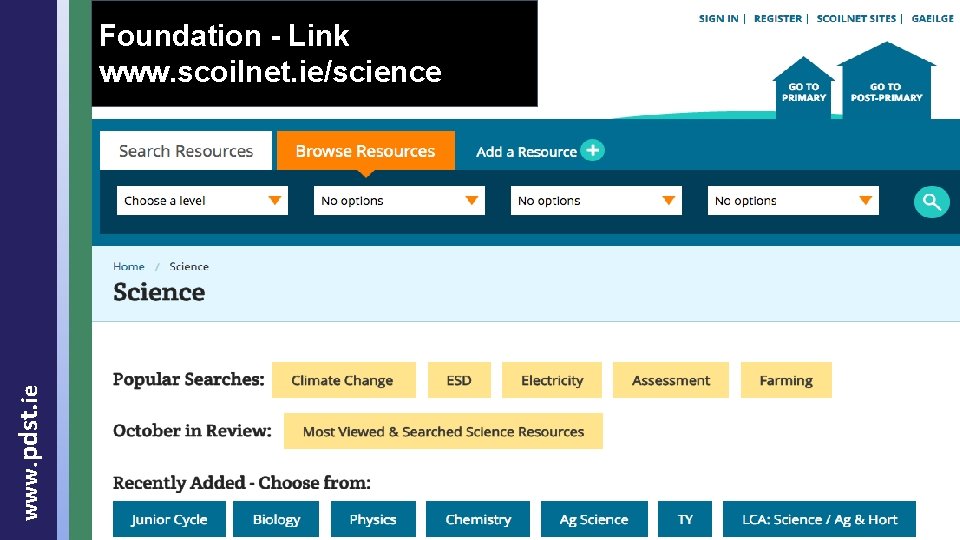Viewport: 960px width, 540px height.
Task: Click the Register link
Action: (x=778, y=18)
